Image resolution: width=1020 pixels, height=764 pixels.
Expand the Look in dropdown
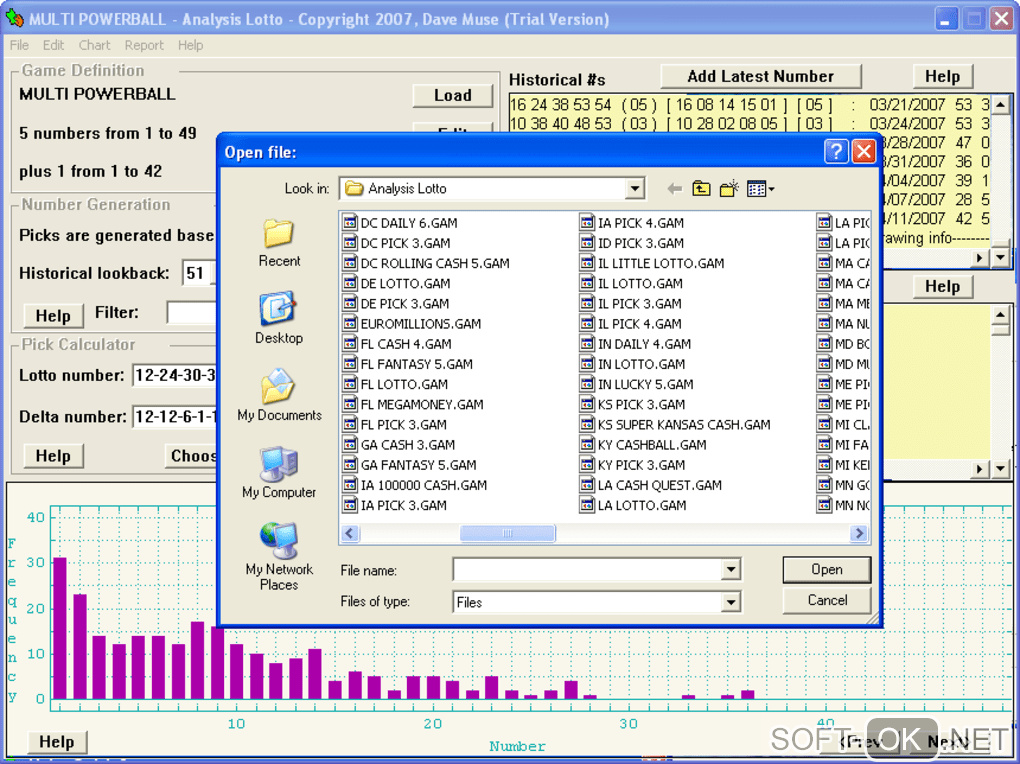click(x=635, y=189)
